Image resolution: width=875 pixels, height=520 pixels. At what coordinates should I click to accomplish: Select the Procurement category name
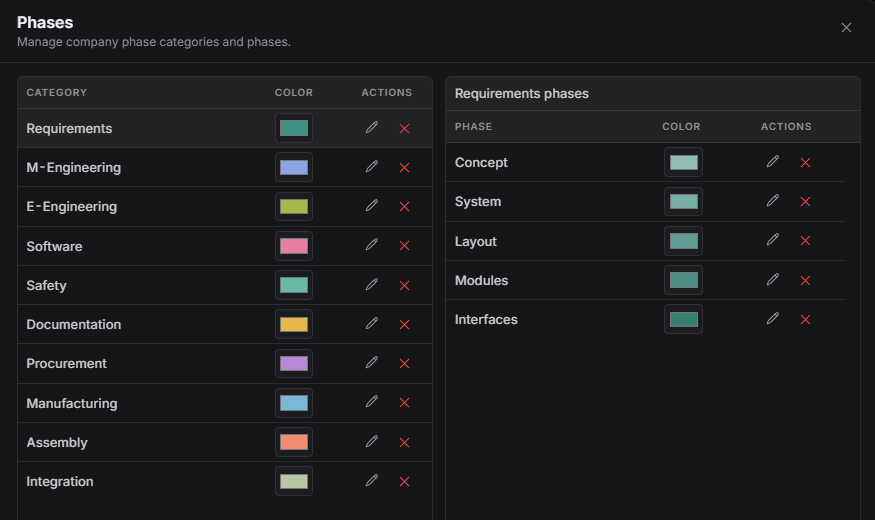(x=66, y=363)
